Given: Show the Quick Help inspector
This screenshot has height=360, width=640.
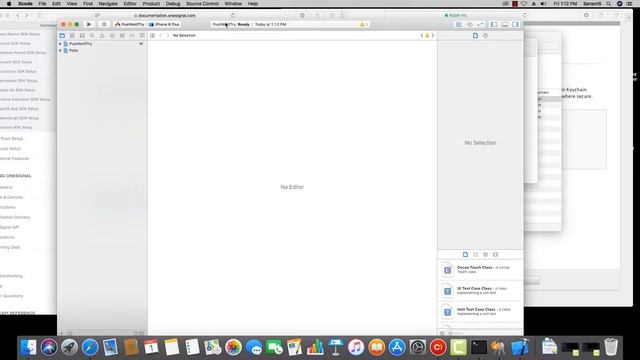Looking at the screenshot, I should point(485,36).
